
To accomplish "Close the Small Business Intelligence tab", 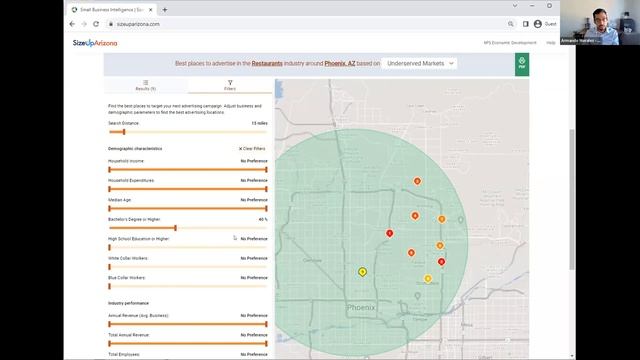I will (151, 10).
